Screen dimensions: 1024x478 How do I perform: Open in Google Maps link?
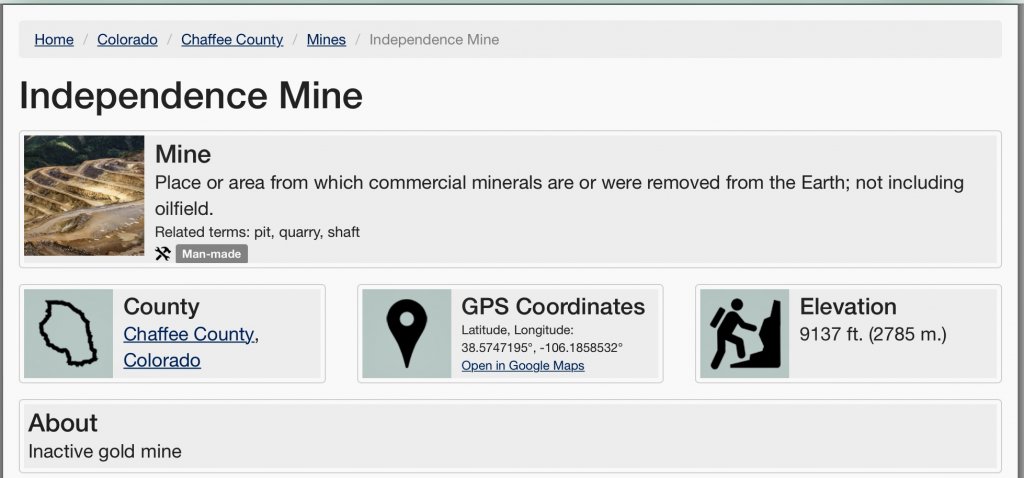pos(523,366)
